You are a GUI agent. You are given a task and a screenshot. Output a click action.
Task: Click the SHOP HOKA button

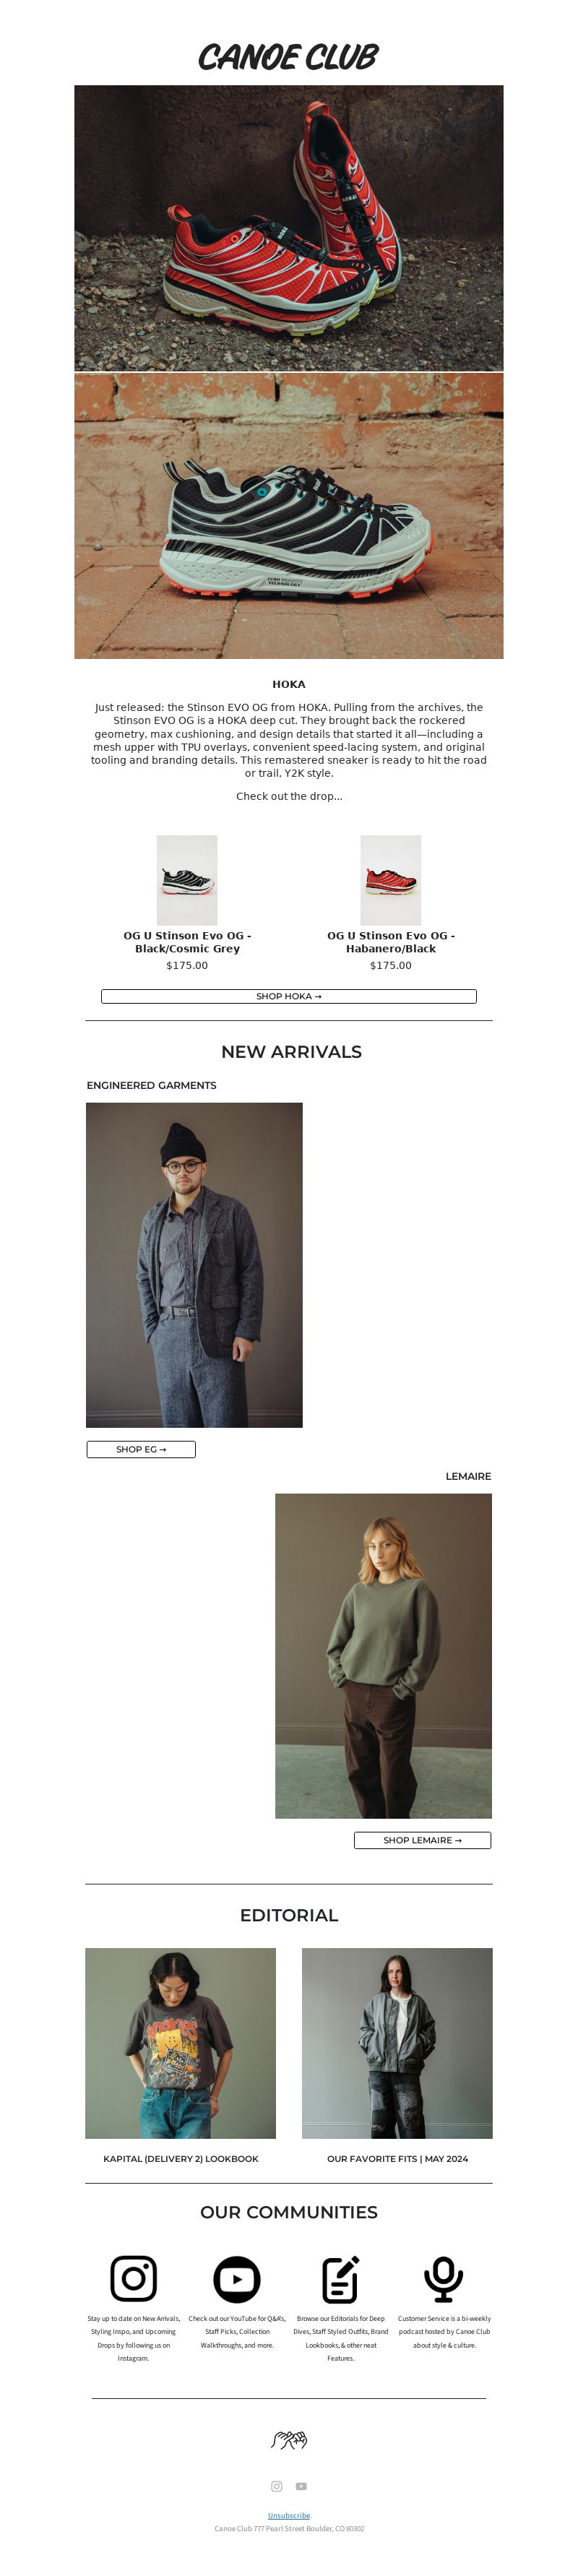coord(289,996)
